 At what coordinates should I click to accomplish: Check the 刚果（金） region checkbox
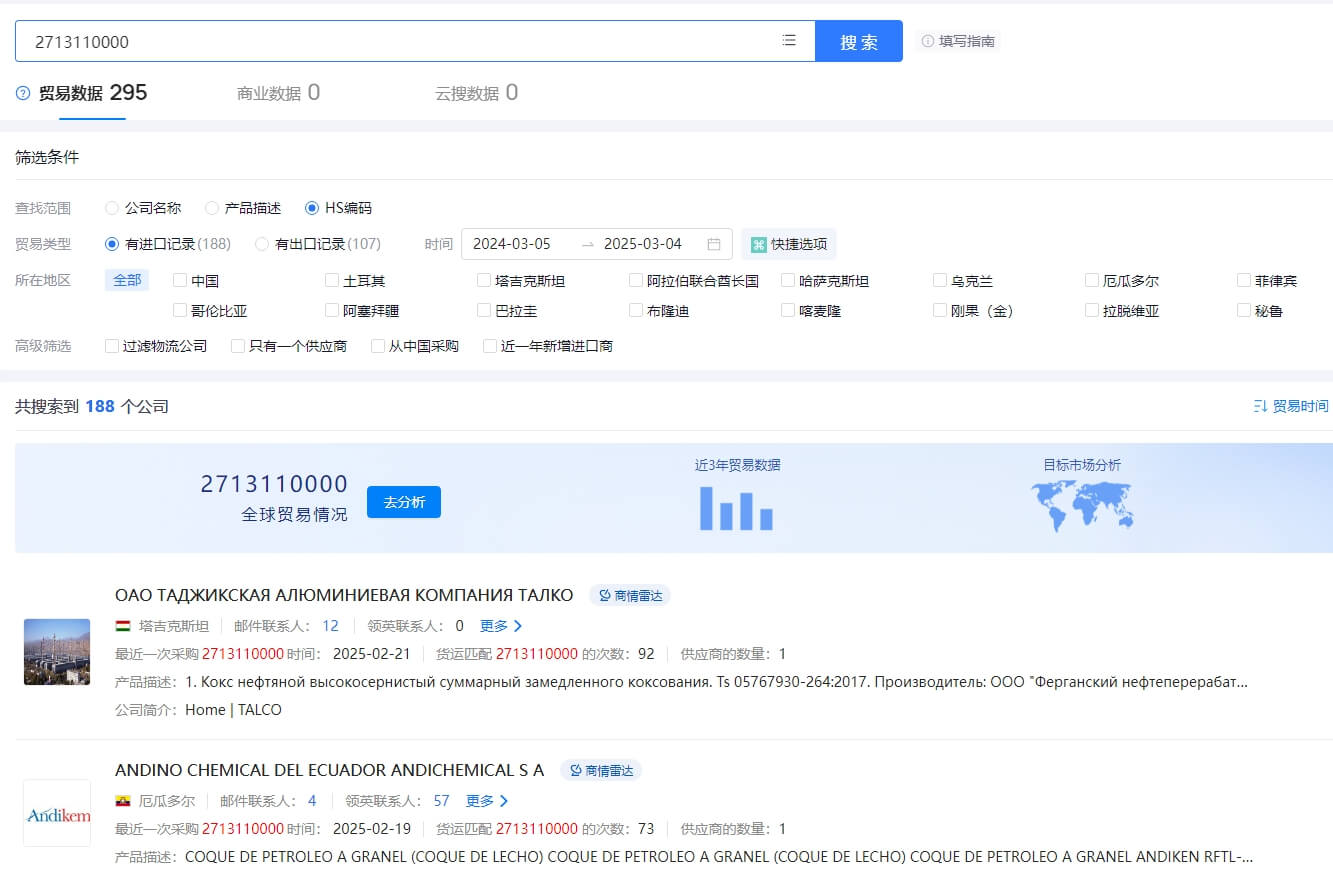(940, 311)
